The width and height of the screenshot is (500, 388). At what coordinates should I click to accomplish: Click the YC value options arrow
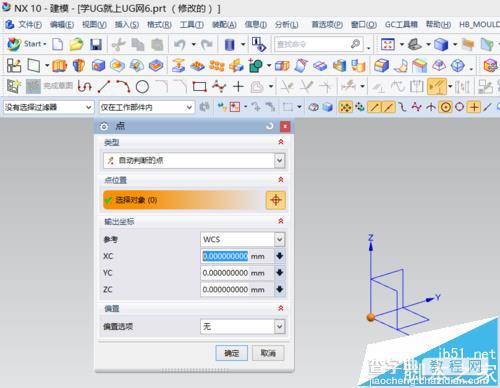pos(280,273)
